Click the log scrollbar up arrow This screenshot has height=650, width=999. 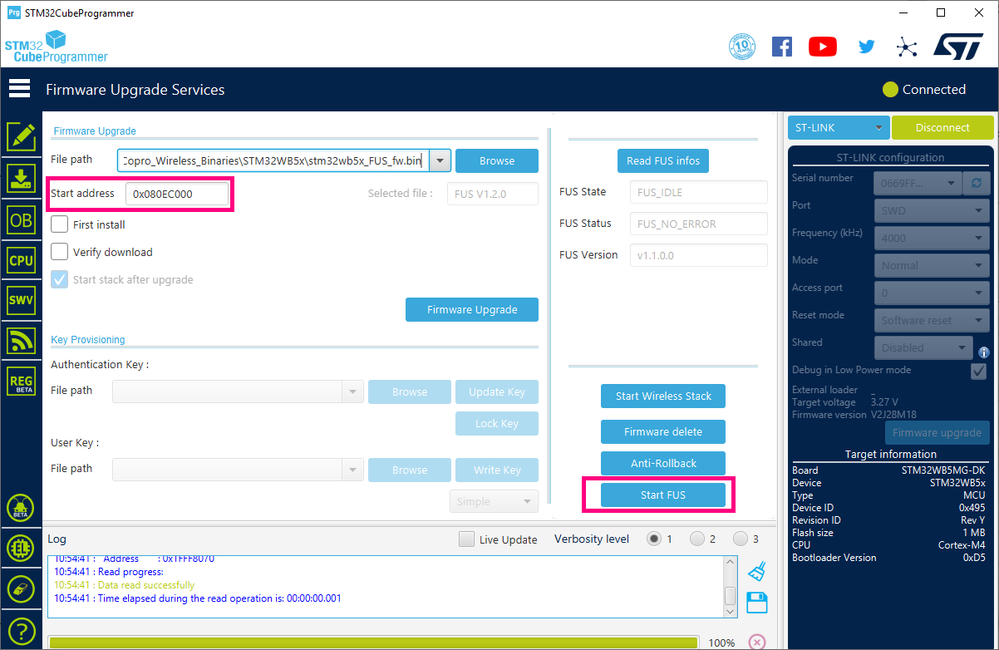click(730, 561)
